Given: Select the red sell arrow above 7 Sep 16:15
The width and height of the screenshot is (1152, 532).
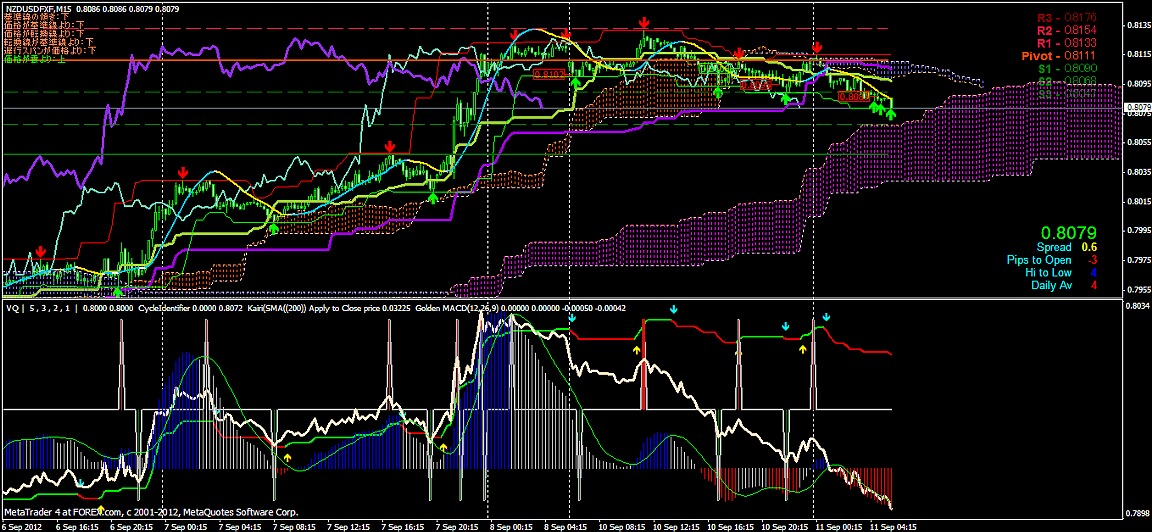Looking at the screenshot, I should pos(389,147).
